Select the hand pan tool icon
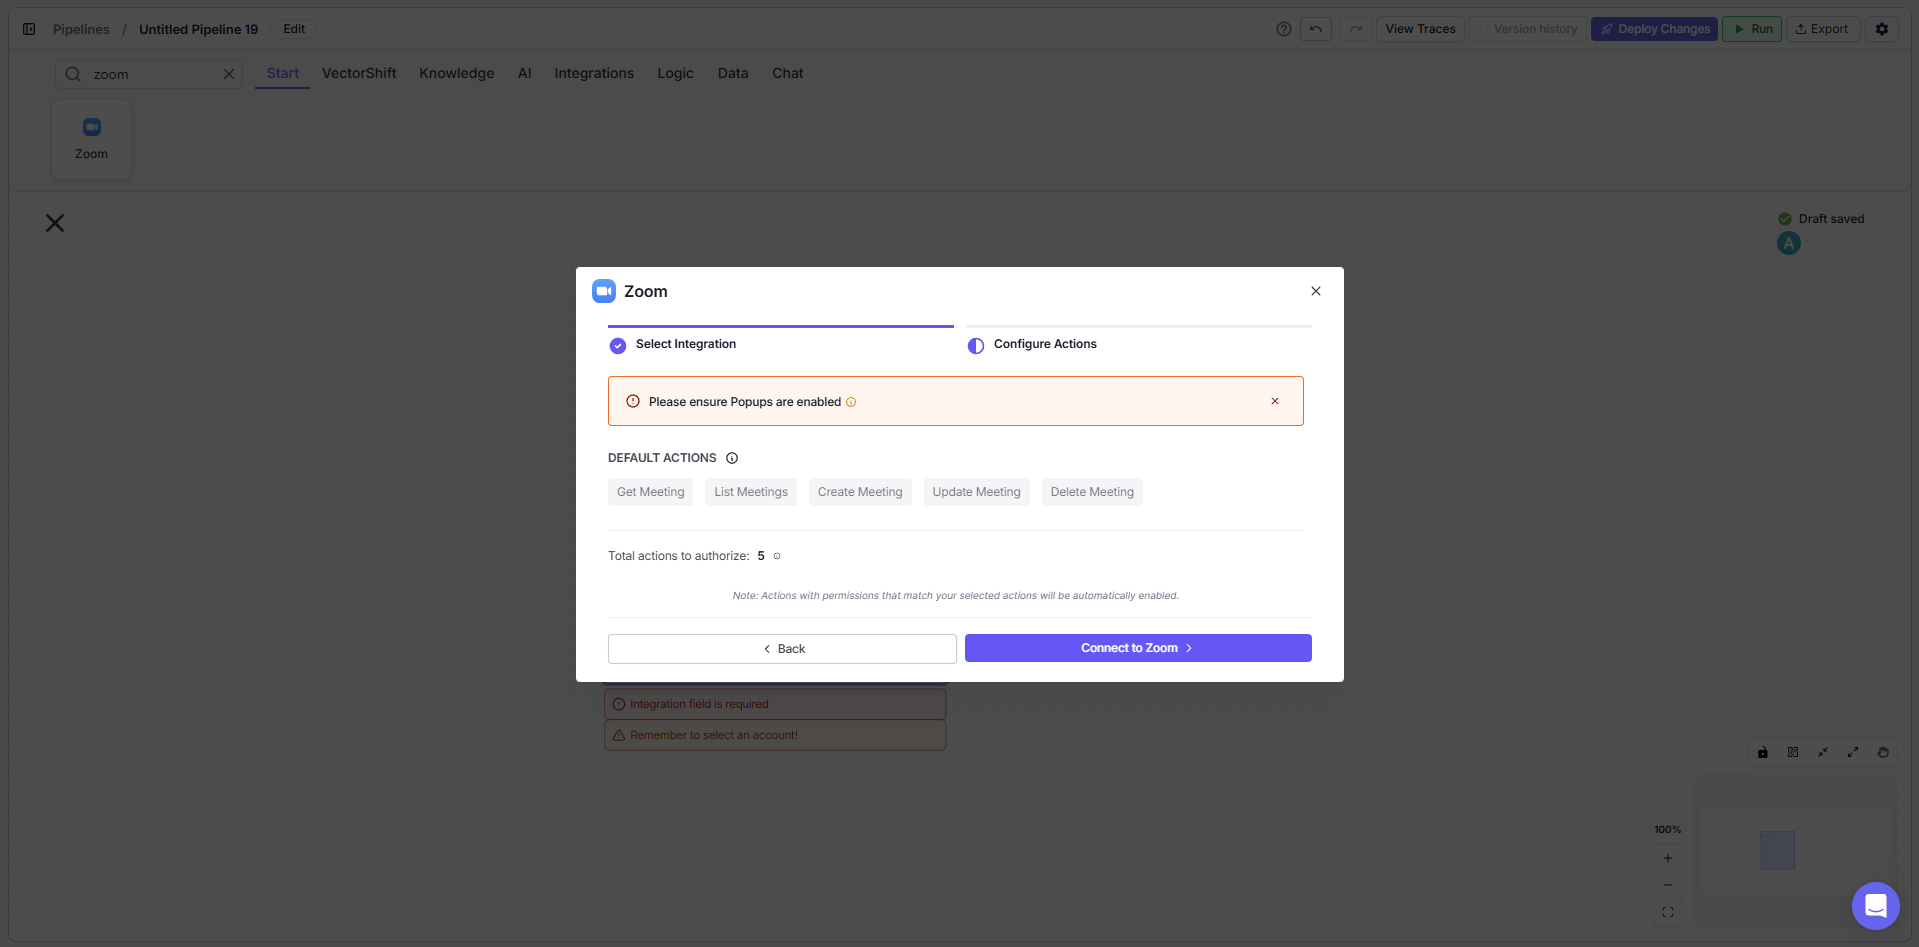The height and width of the screenshot is (947, 1919). pyautogui.click(x=1883, y=752)
